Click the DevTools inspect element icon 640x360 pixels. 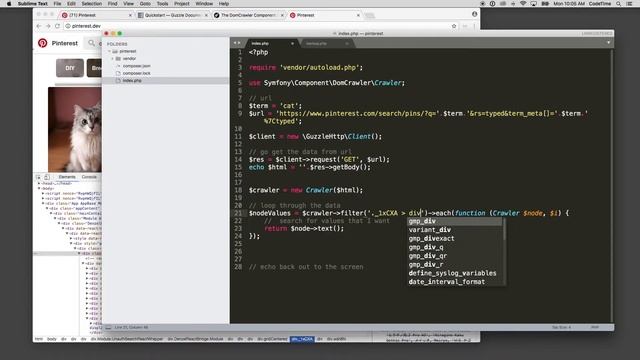[x=38, y=177]
